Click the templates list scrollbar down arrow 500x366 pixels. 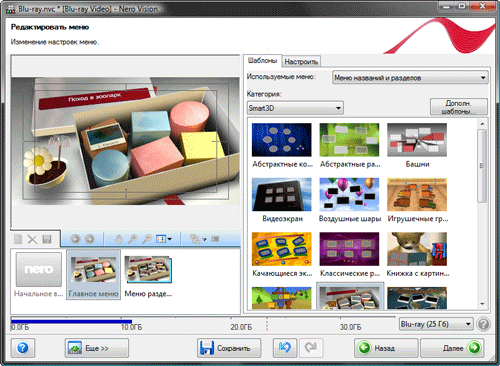tap(482, 304)
